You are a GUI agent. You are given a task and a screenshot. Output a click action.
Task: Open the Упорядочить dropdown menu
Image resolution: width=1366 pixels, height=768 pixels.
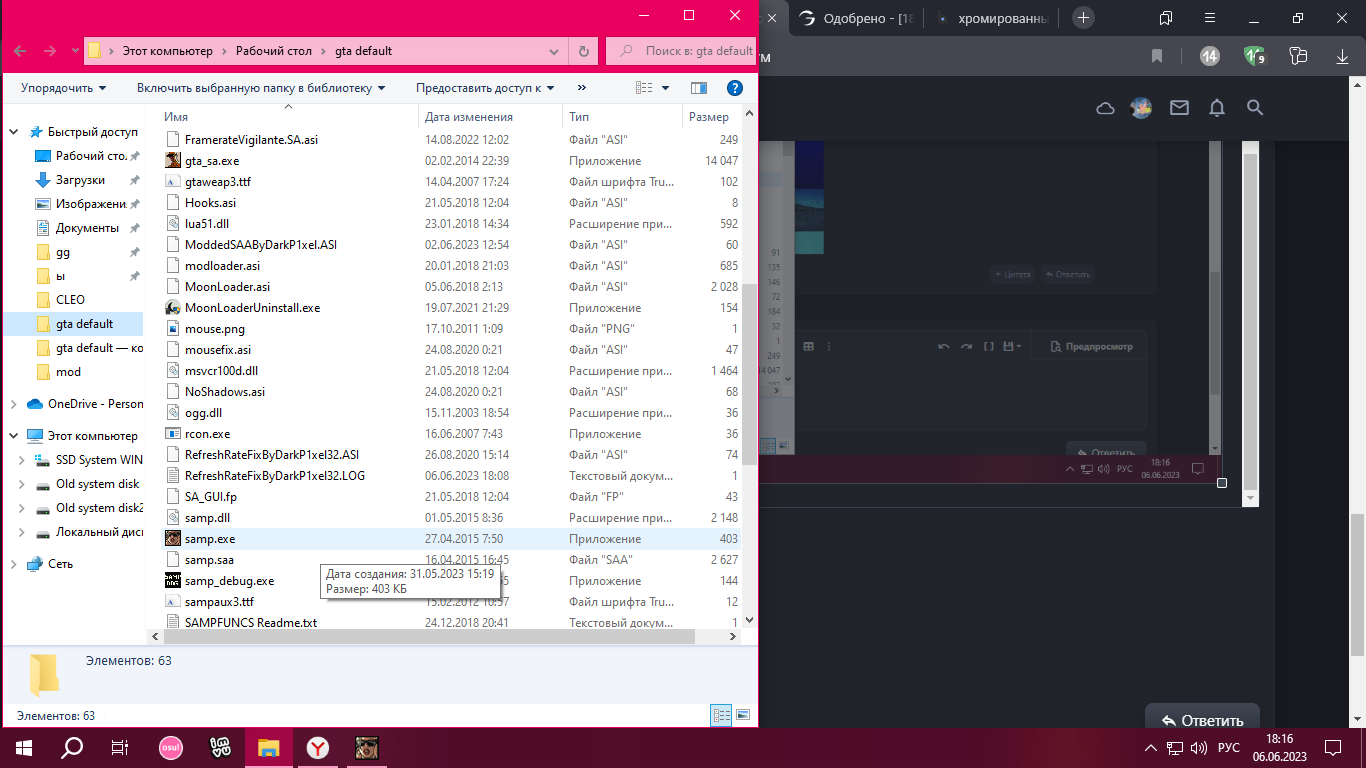[63, 88]
